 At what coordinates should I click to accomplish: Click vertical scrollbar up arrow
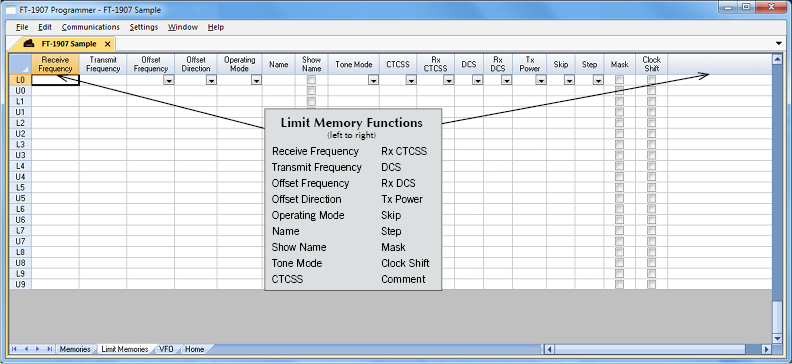(778, 59)
